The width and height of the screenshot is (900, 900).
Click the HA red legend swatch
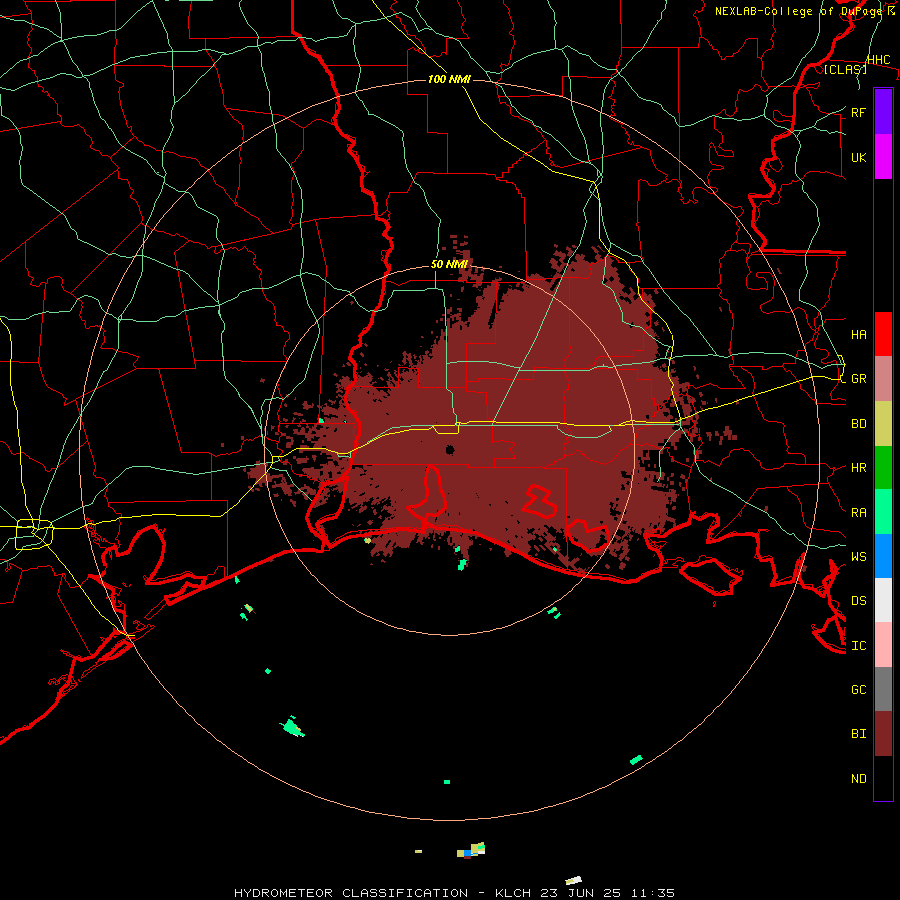(883, 334)
